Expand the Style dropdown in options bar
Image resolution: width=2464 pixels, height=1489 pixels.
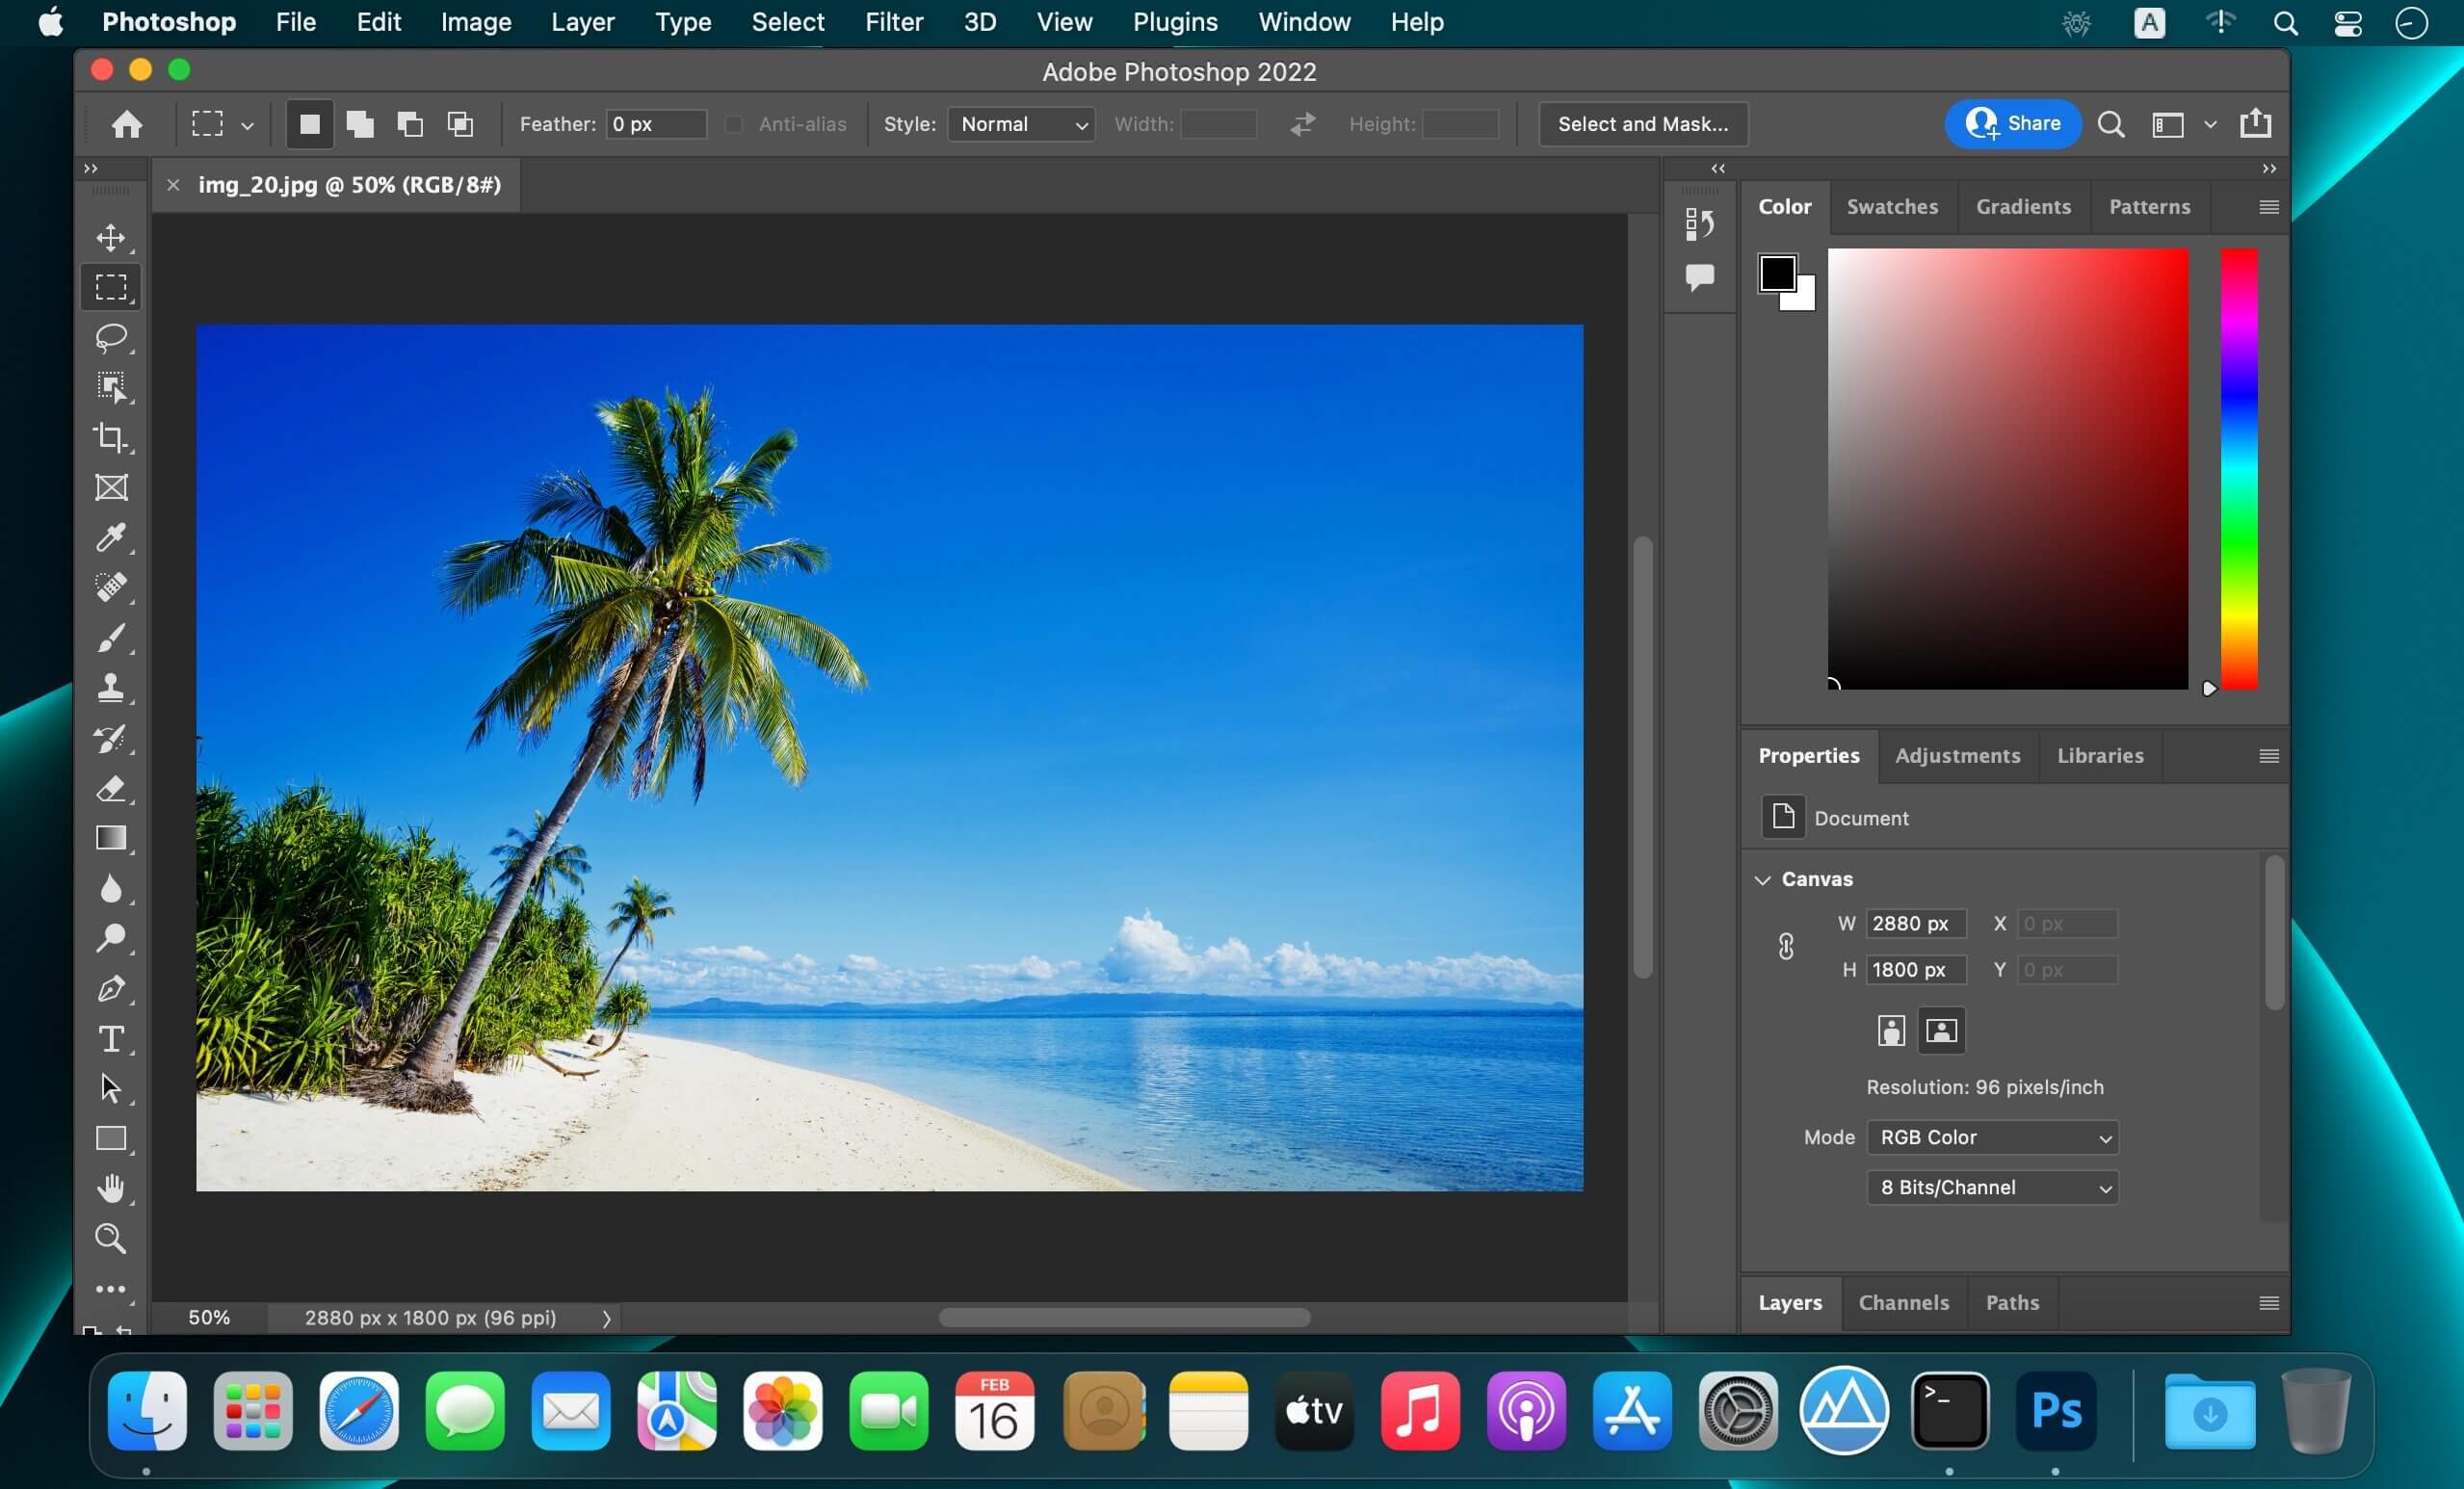[x=1023, y=123]
